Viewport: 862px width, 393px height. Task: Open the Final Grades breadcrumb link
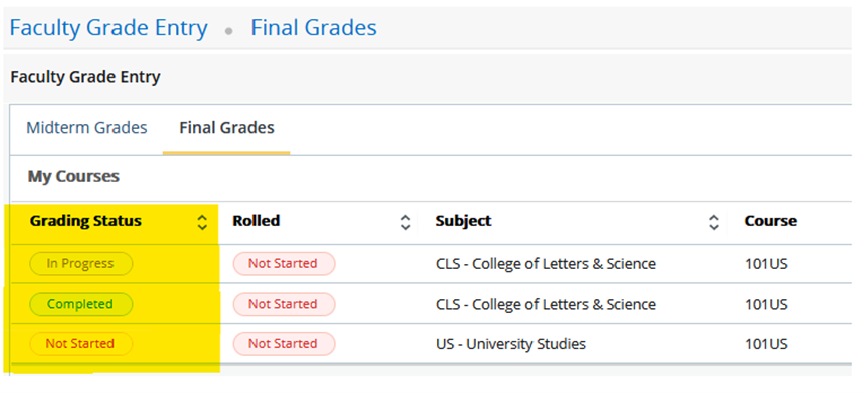click(314, 27)
